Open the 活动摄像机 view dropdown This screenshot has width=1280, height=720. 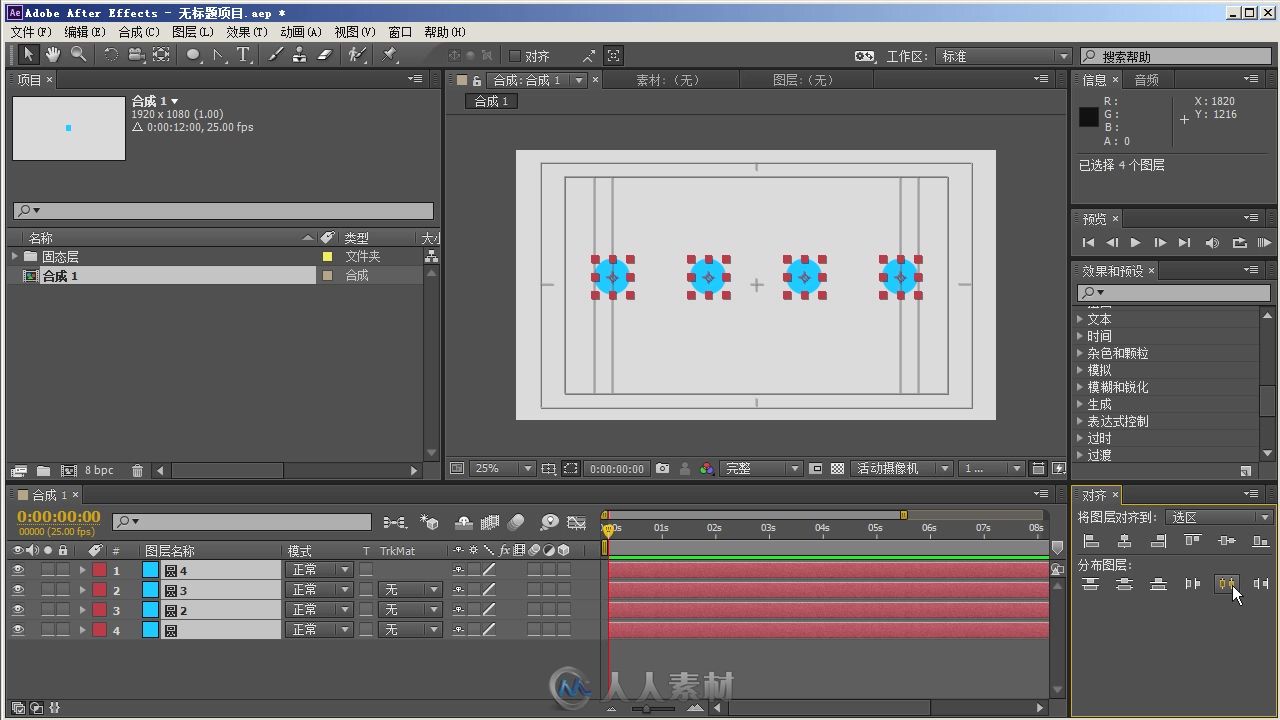[x=901, y=468]
